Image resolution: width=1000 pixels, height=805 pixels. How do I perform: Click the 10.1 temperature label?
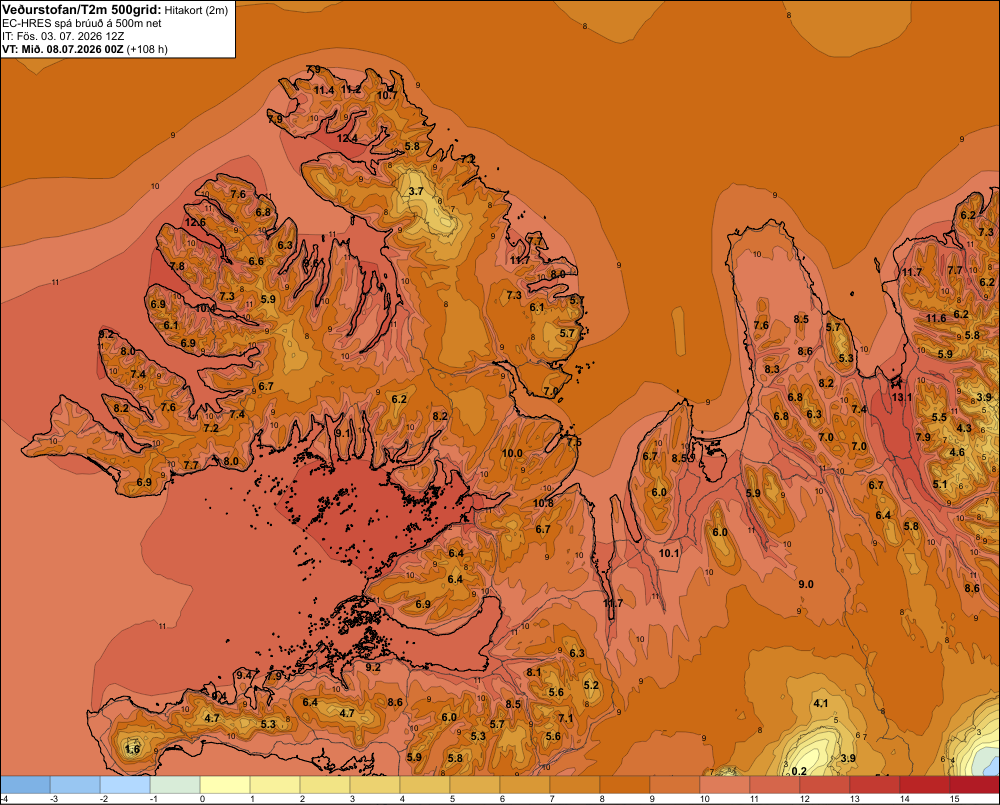[x=669, y=553]
